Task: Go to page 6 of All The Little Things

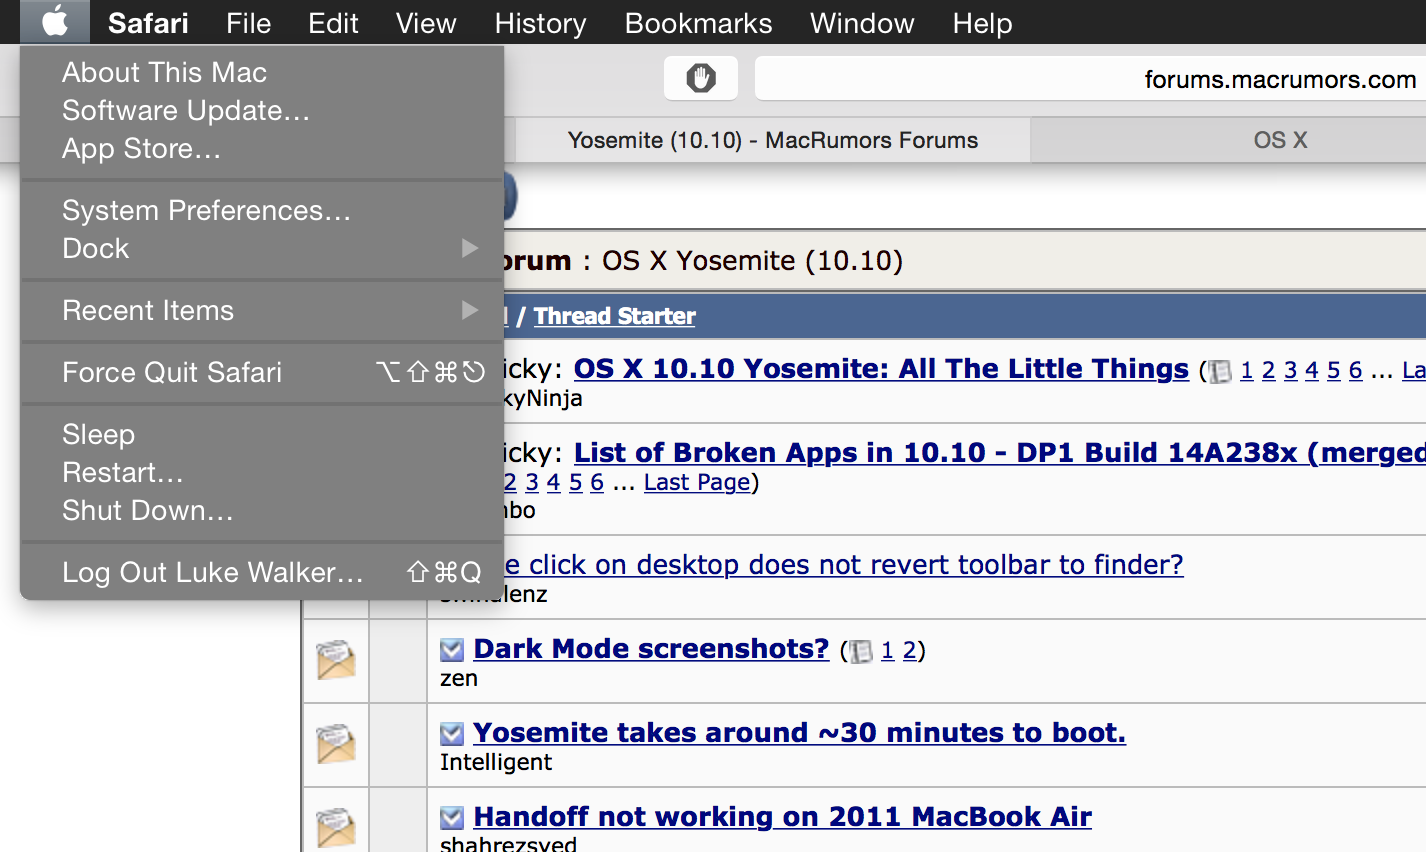Action: click(1355, 371)
